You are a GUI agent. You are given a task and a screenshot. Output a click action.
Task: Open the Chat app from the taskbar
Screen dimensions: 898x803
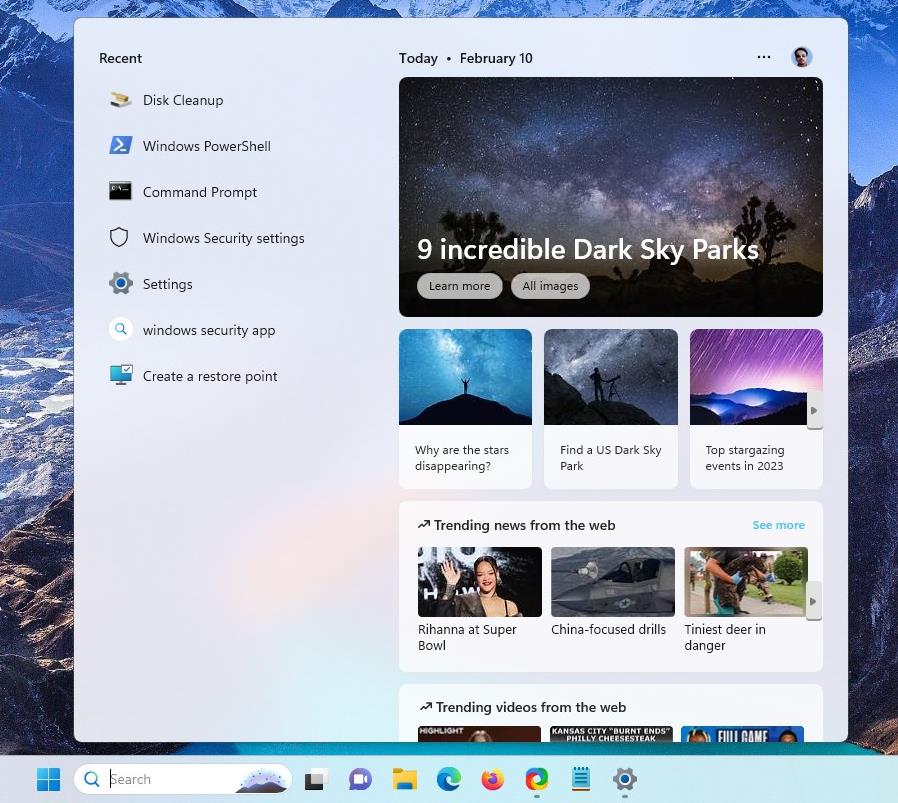pyautogui.click(x=360, y=779)
